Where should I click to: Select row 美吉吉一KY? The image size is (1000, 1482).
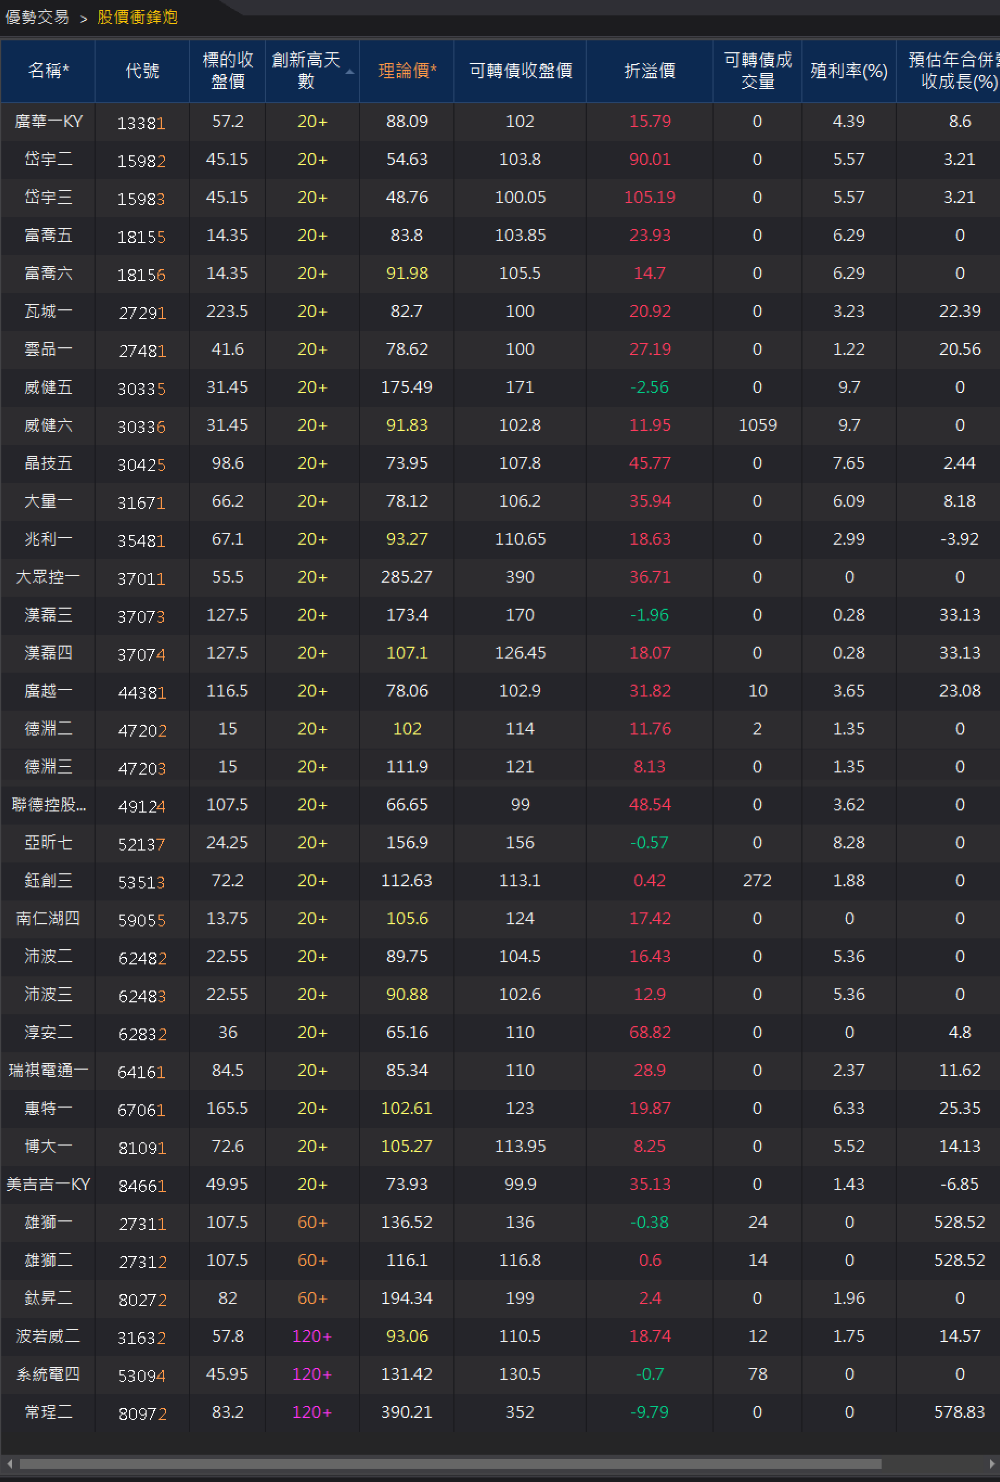point(500,1184)
